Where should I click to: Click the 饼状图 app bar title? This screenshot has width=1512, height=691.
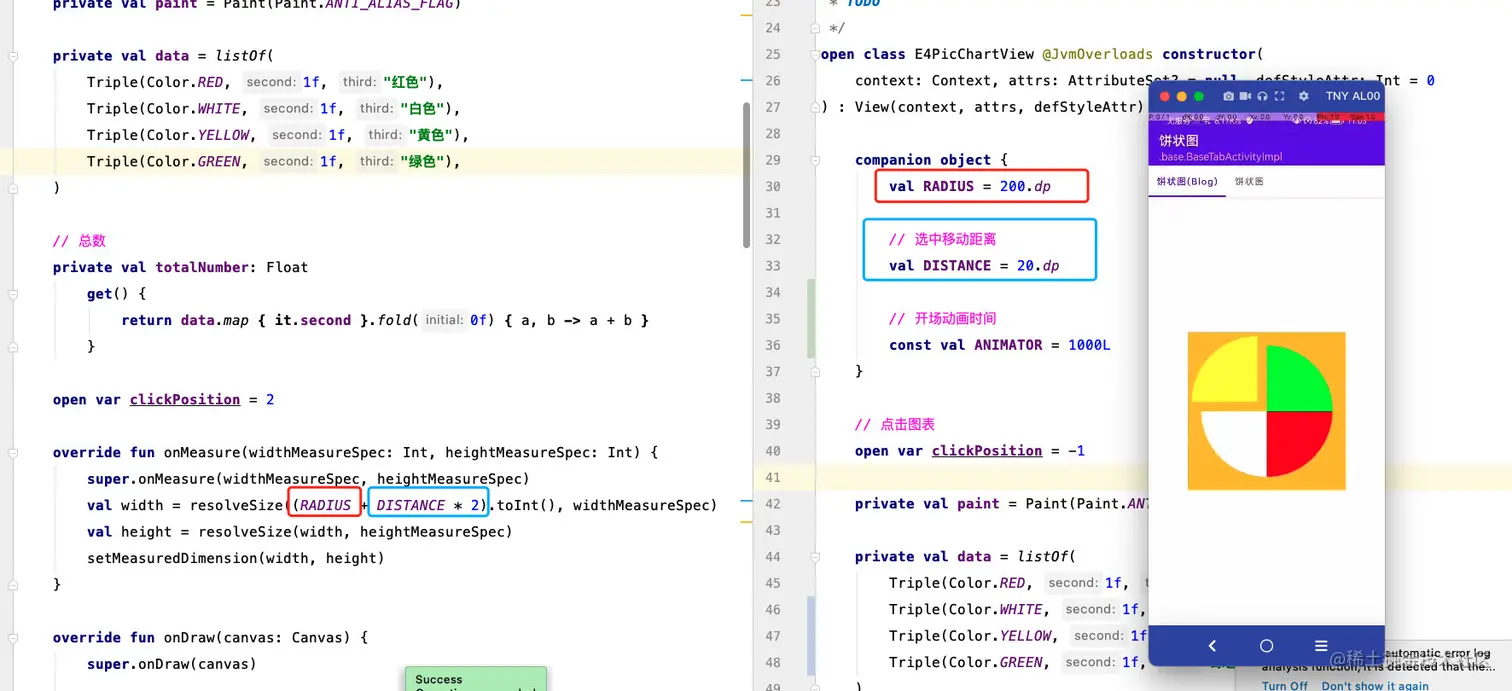tap(1179, 141)
